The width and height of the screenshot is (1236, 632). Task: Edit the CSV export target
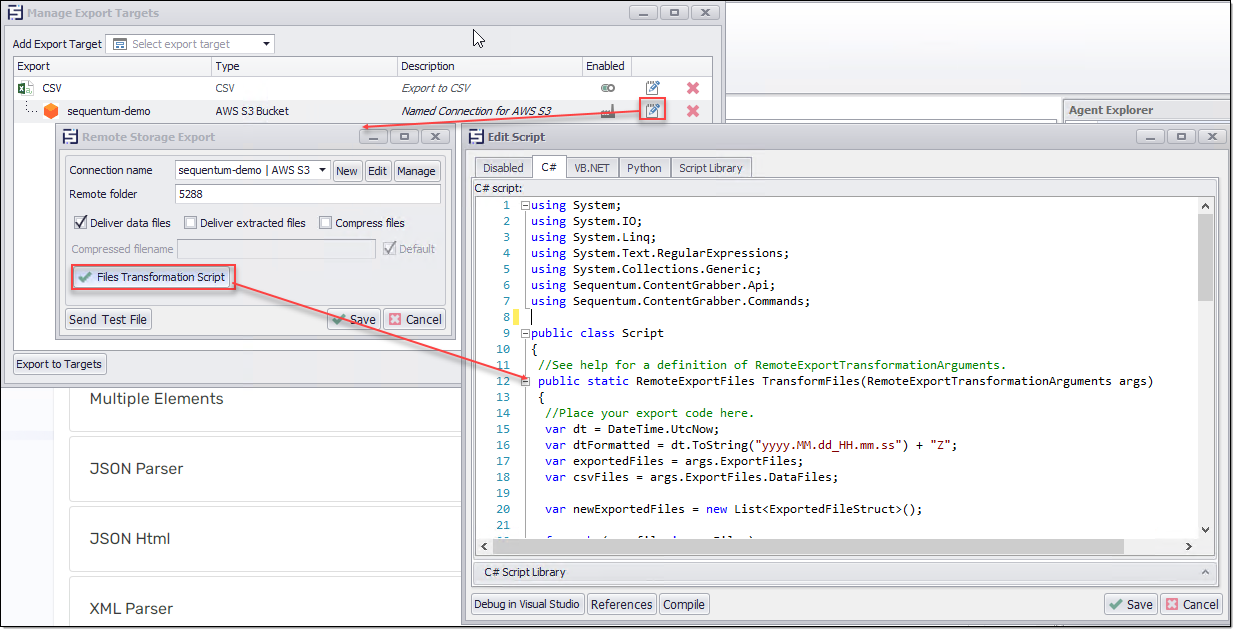tap(652, 88)
